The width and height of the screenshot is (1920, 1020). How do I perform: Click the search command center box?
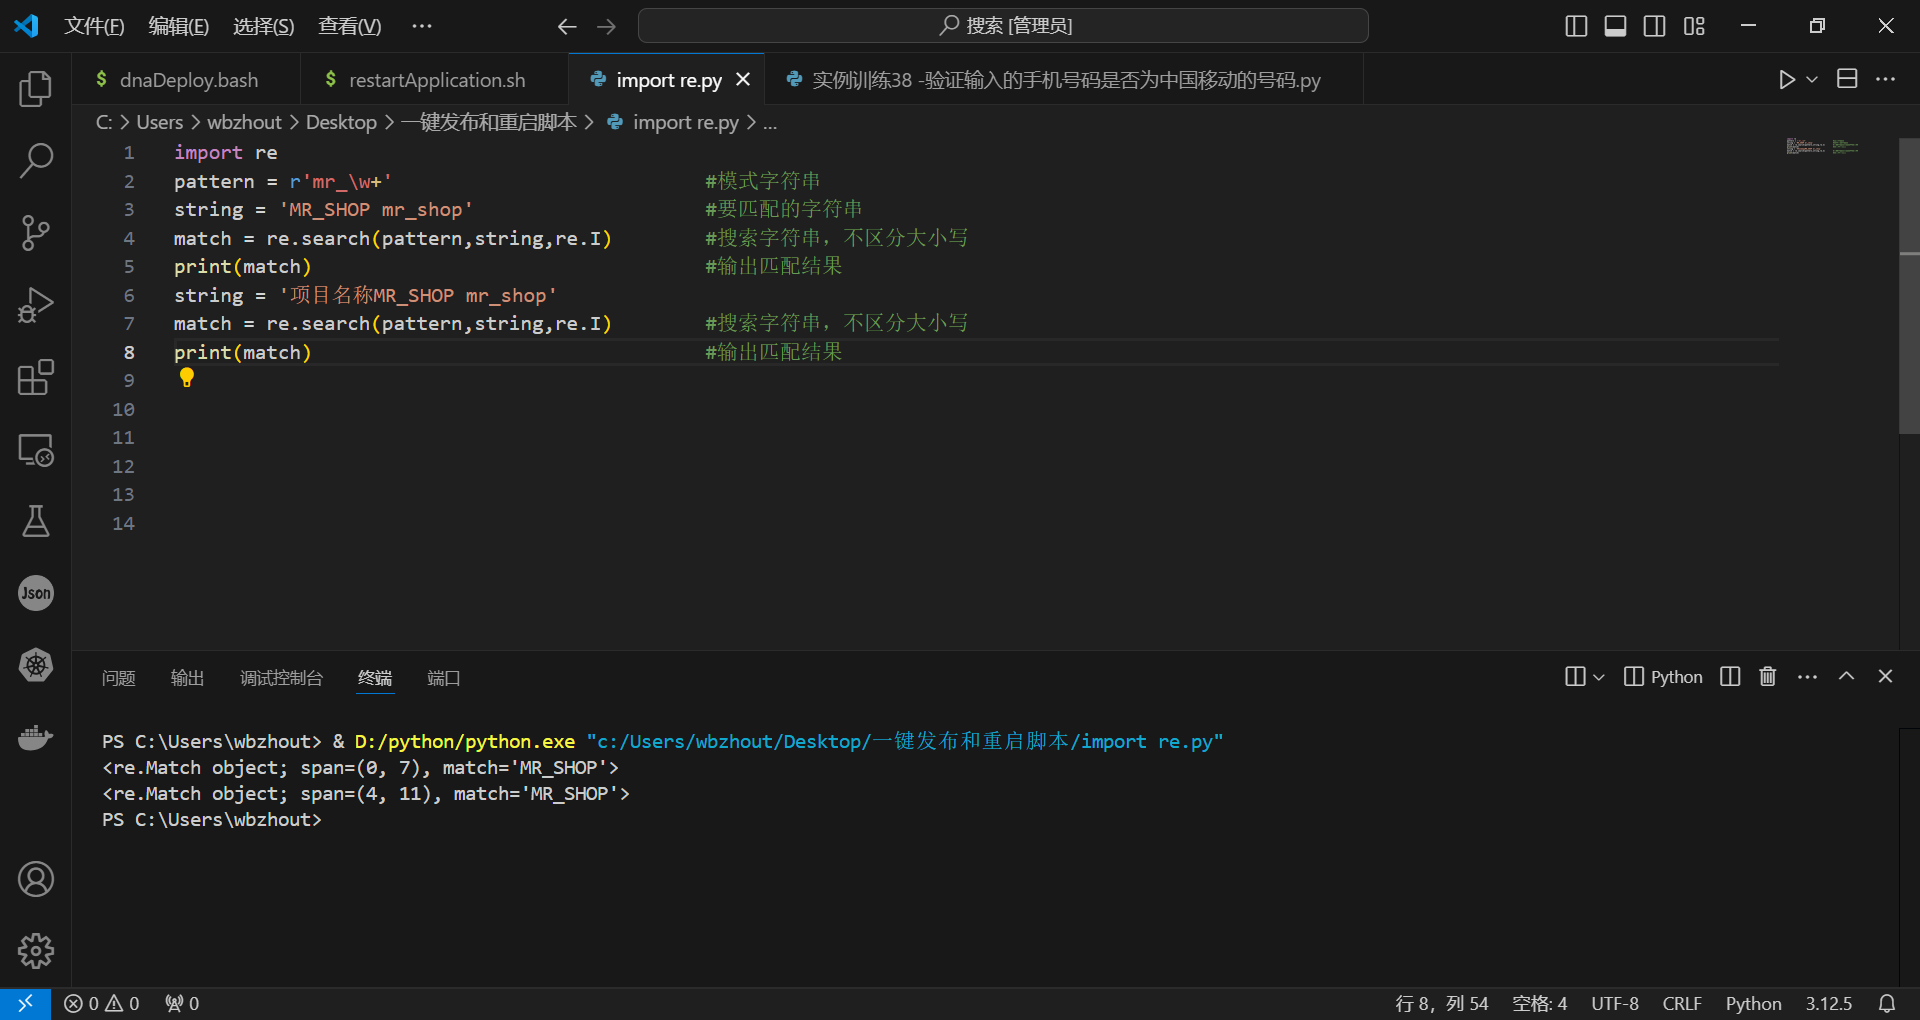click(x=1003, y=26)
